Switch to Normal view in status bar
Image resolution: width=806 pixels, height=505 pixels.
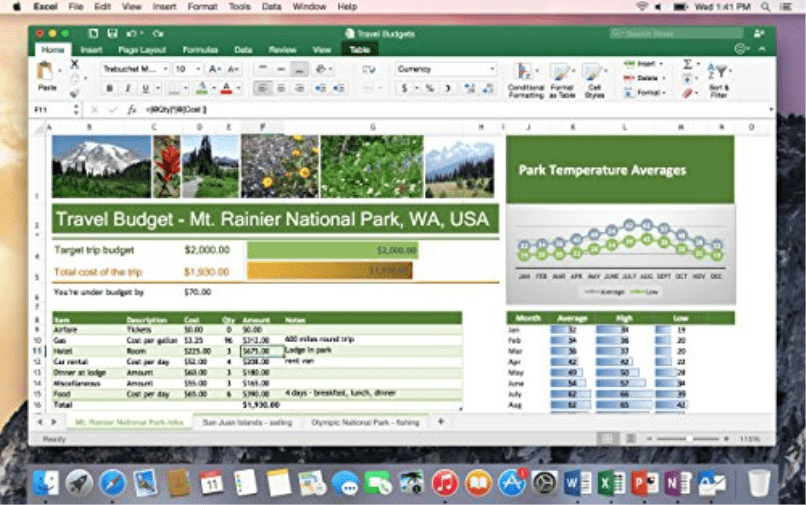pos(608,439)
